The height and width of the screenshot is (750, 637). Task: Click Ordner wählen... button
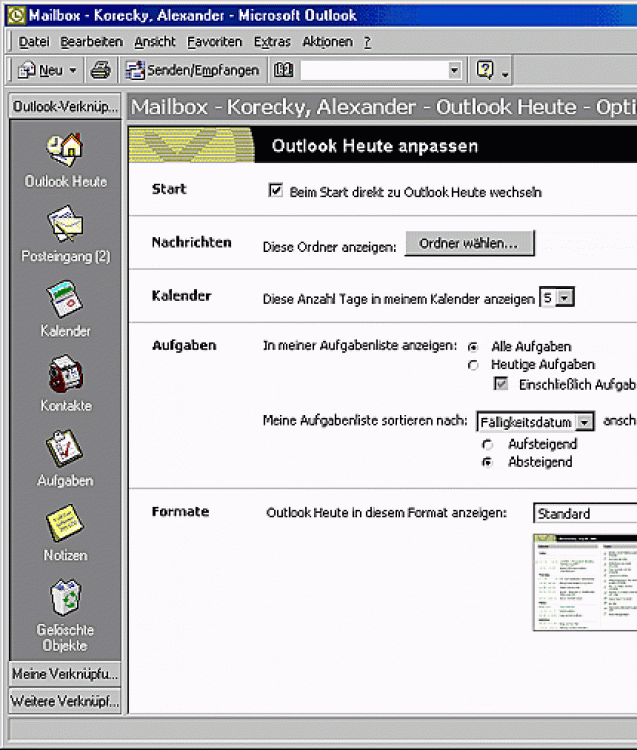pyautogui.click(x=469, y=243)
